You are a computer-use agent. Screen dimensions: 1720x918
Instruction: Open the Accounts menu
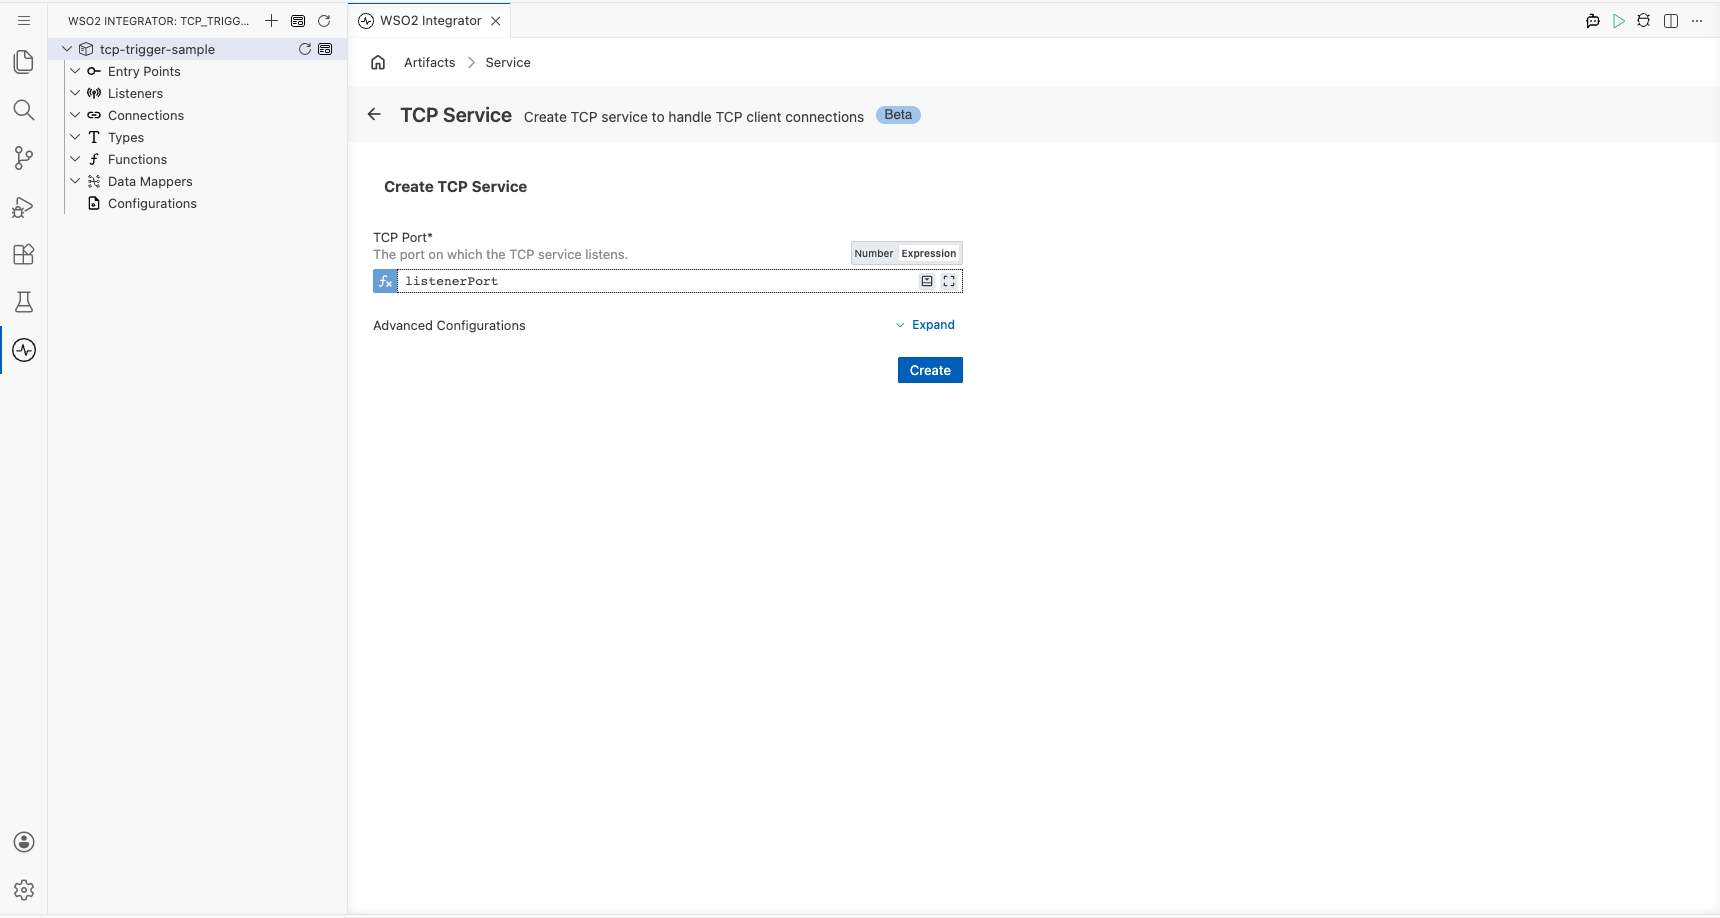[24, 842]
